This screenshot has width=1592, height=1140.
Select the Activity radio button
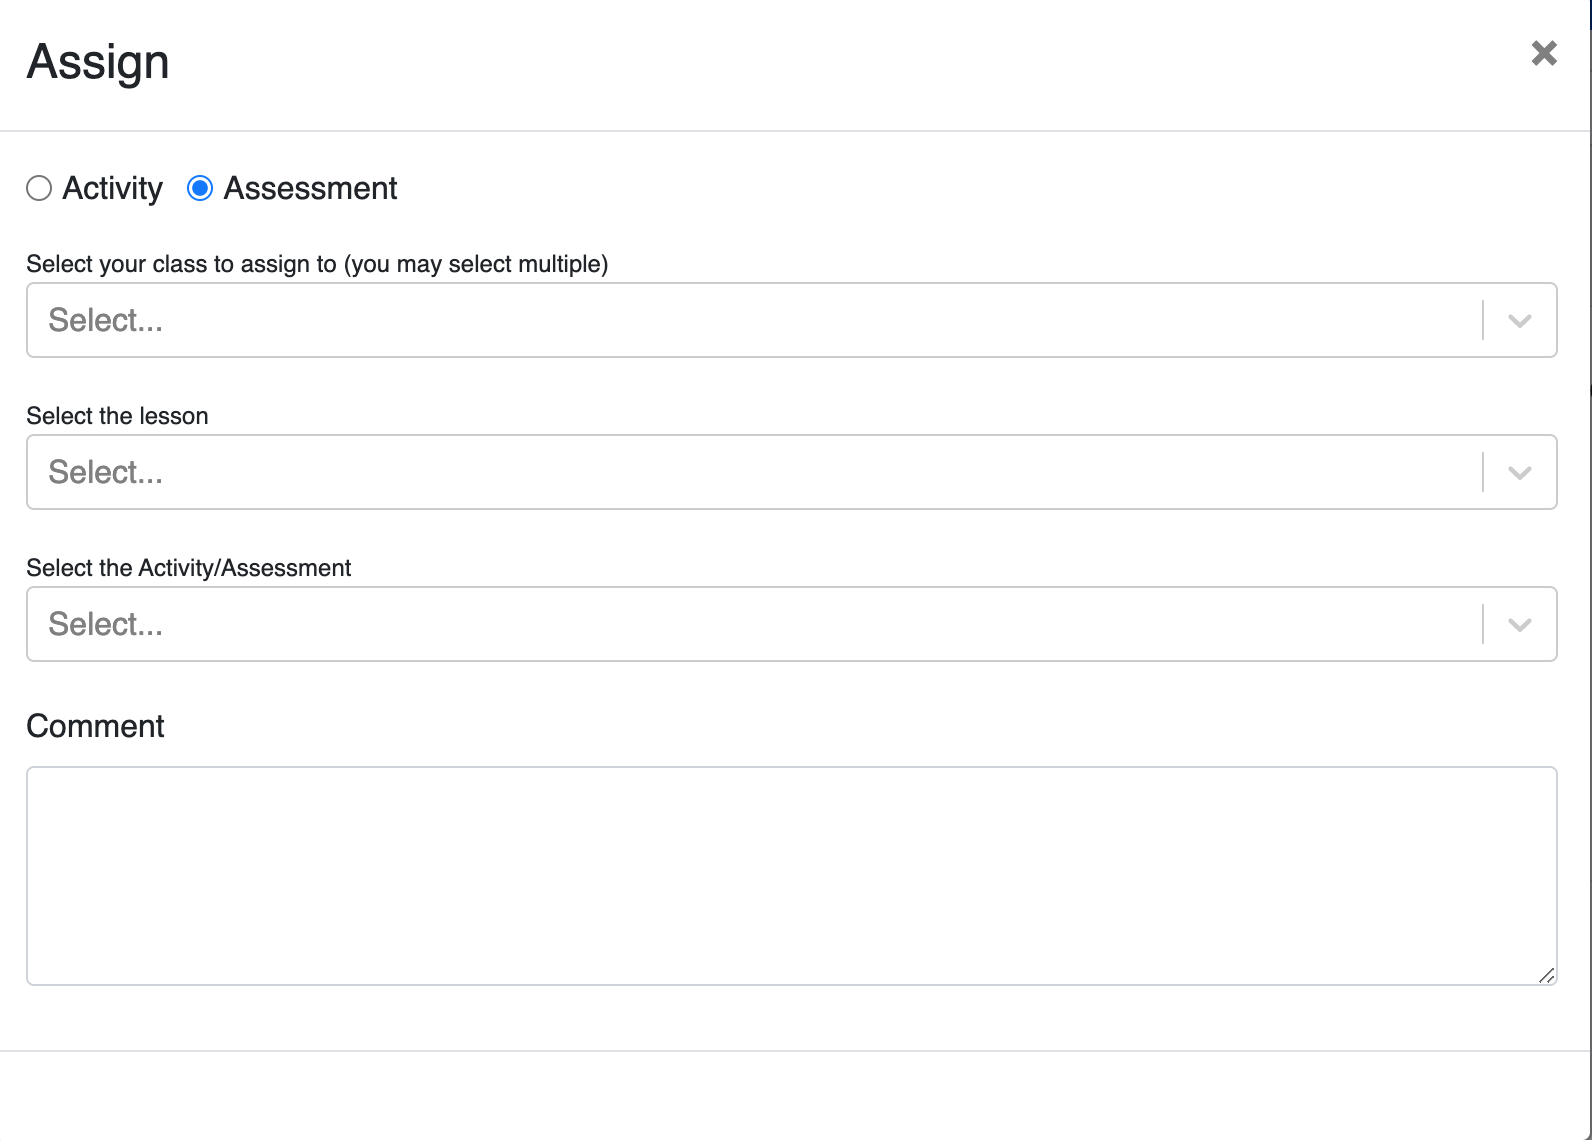[39, 188]
